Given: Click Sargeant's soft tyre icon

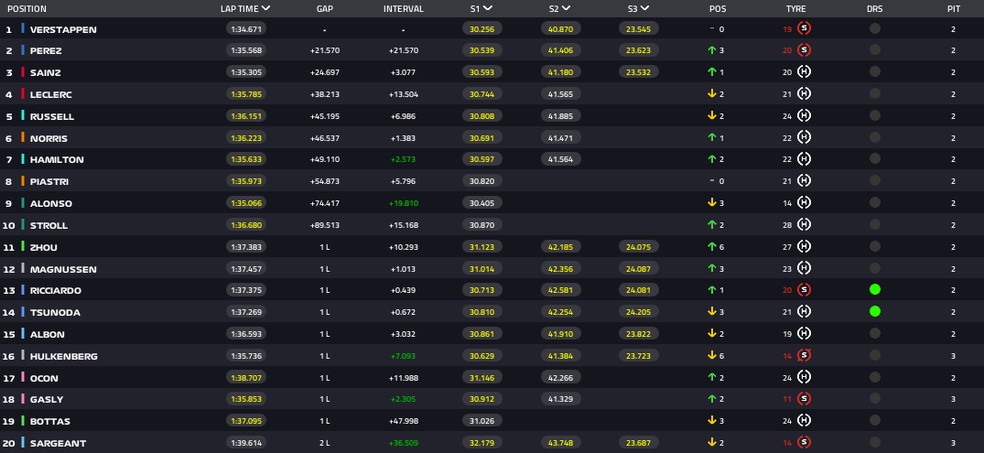Looking at the screenshot, I should [804, 442].
